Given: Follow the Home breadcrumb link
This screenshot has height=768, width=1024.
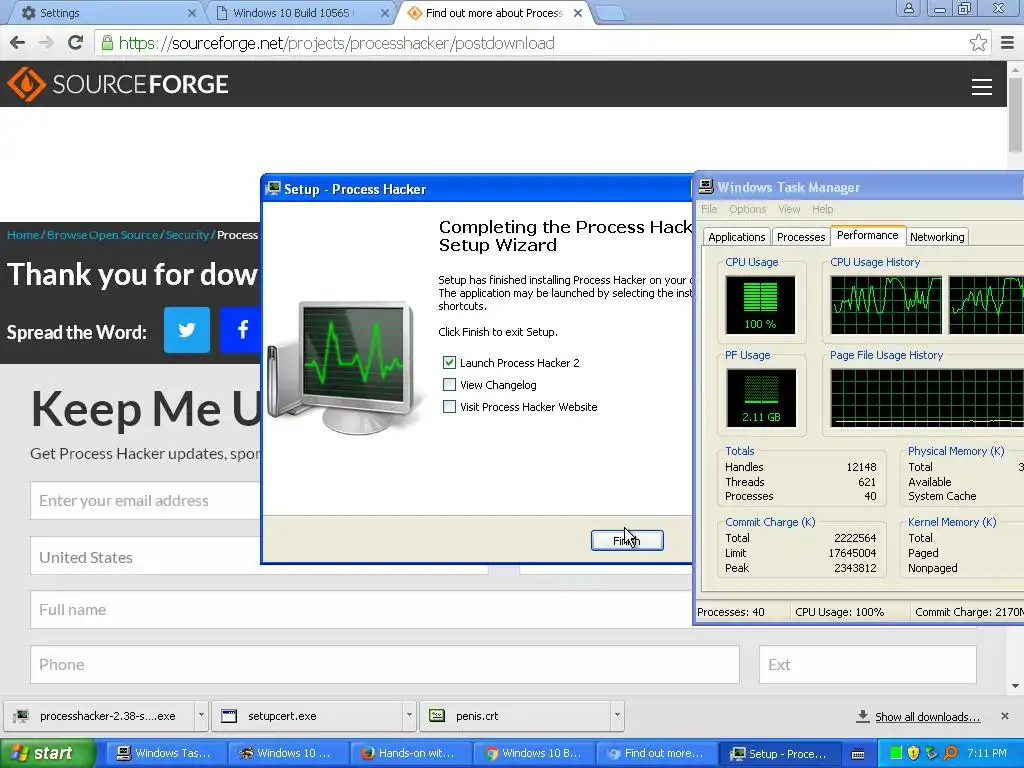Looking at the screenshot, I should 23,234.
